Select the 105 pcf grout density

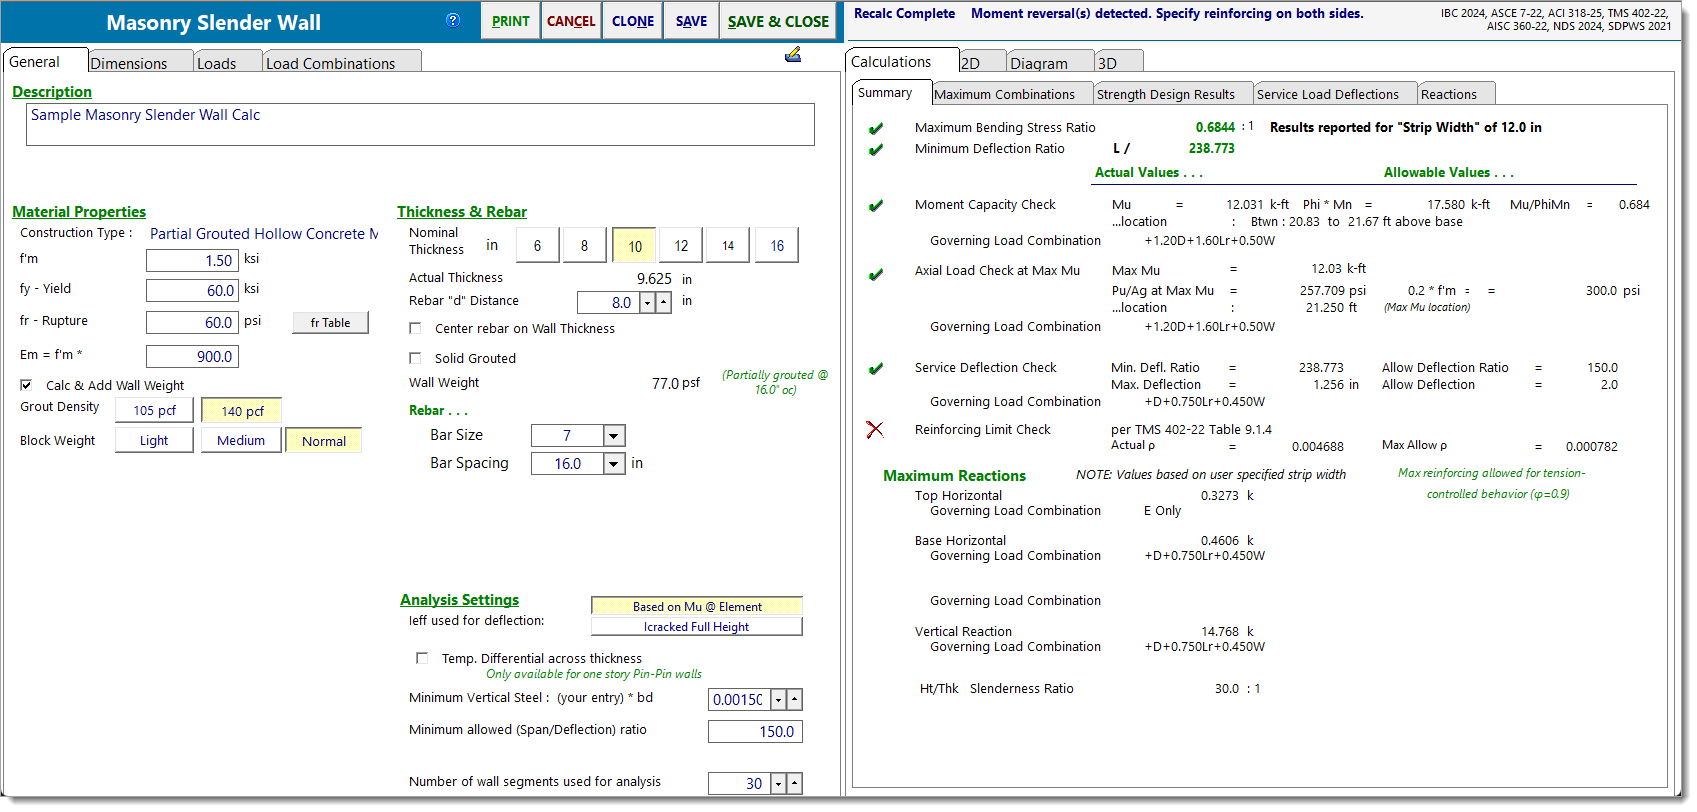pyautogui.click(x=154, y=411)
